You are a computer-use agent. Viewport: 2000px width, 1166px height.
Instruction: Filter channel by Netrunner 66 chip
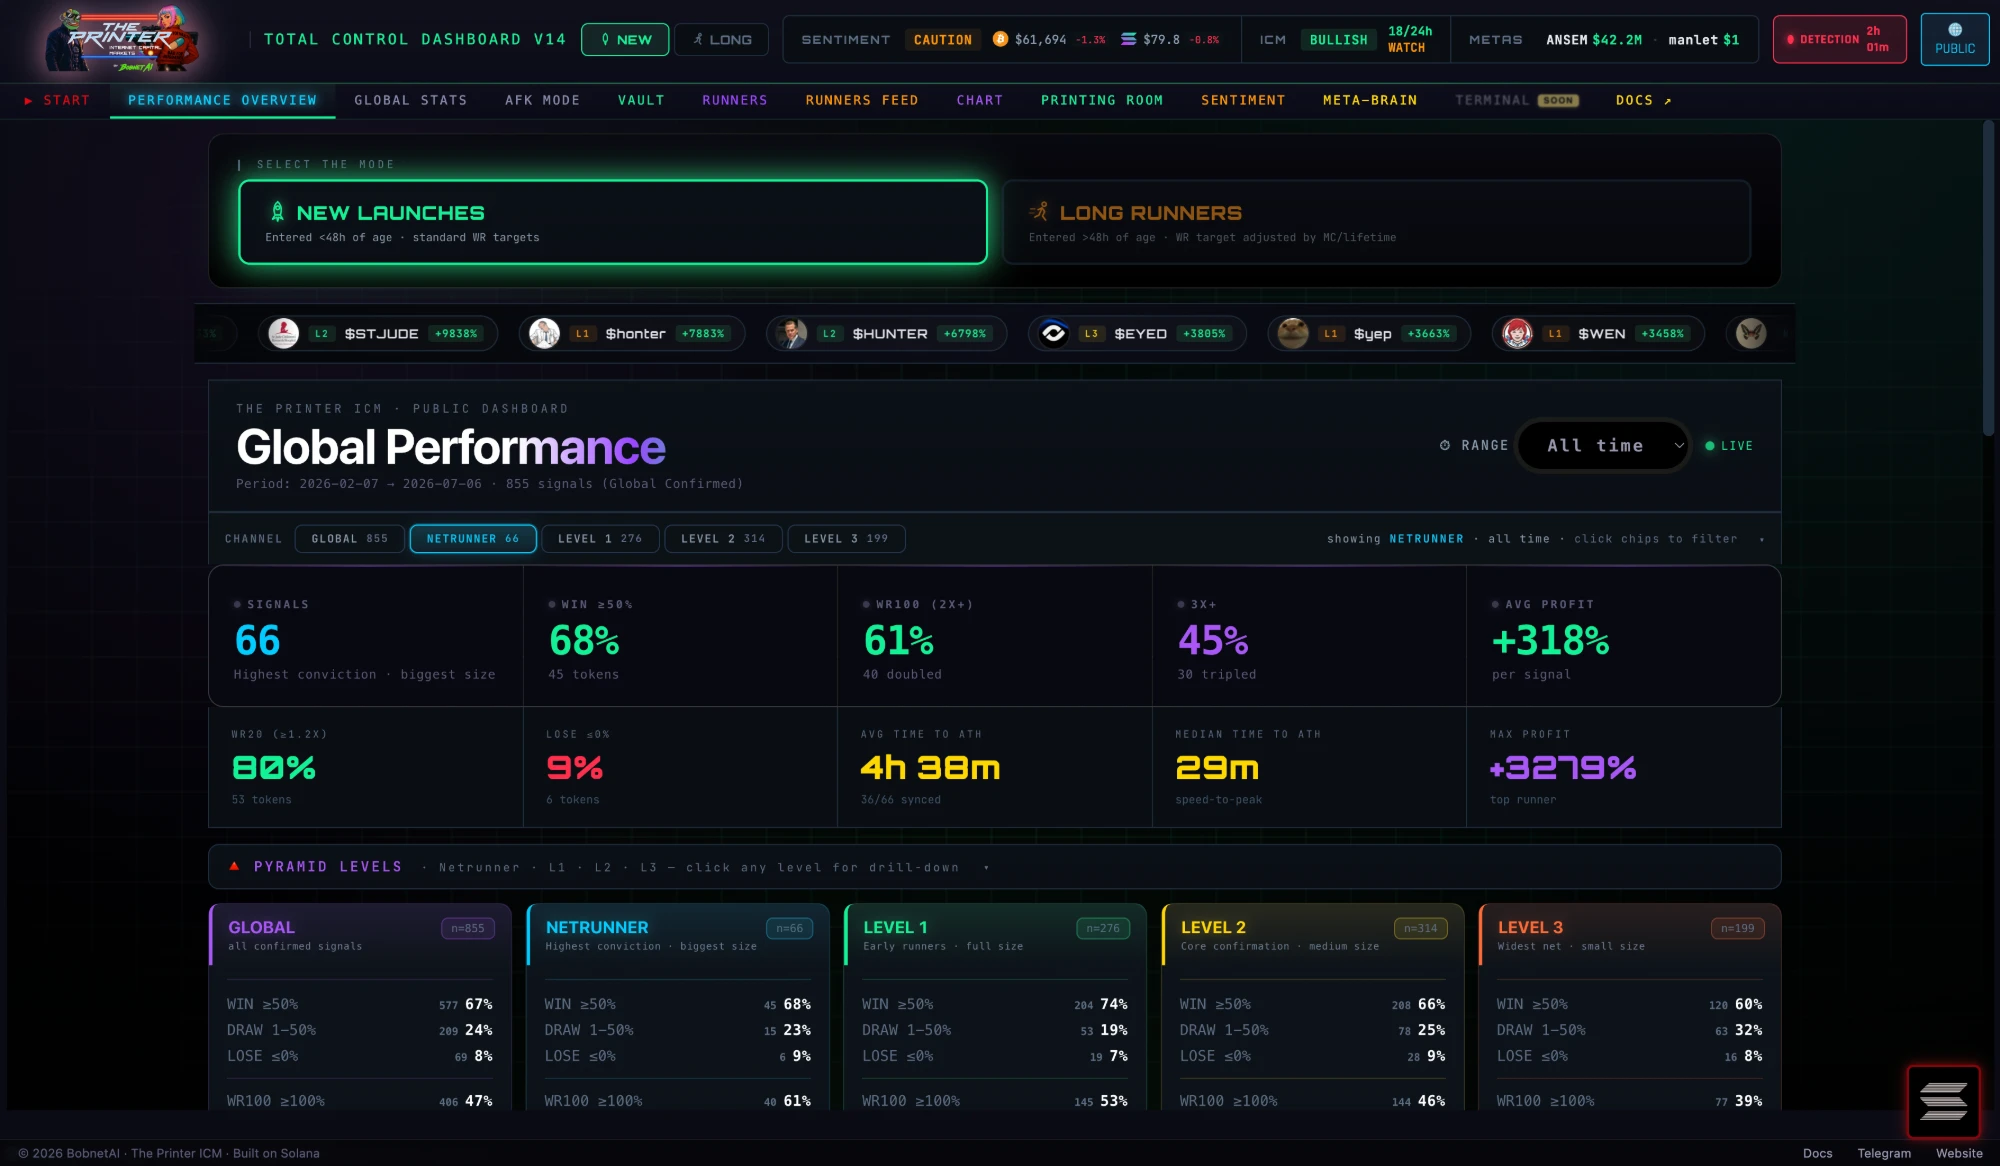(473, 539)
